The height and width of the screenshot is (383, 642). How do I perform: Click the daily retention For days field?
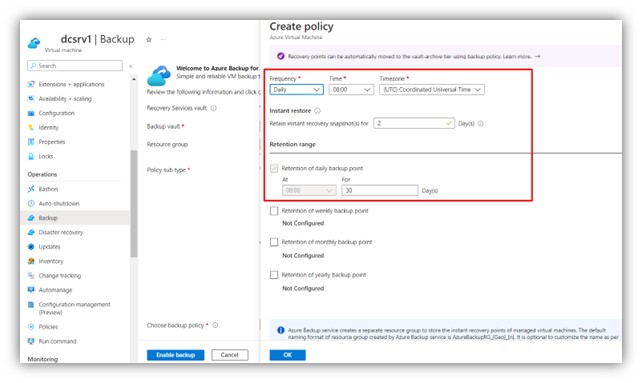[380, 190]
